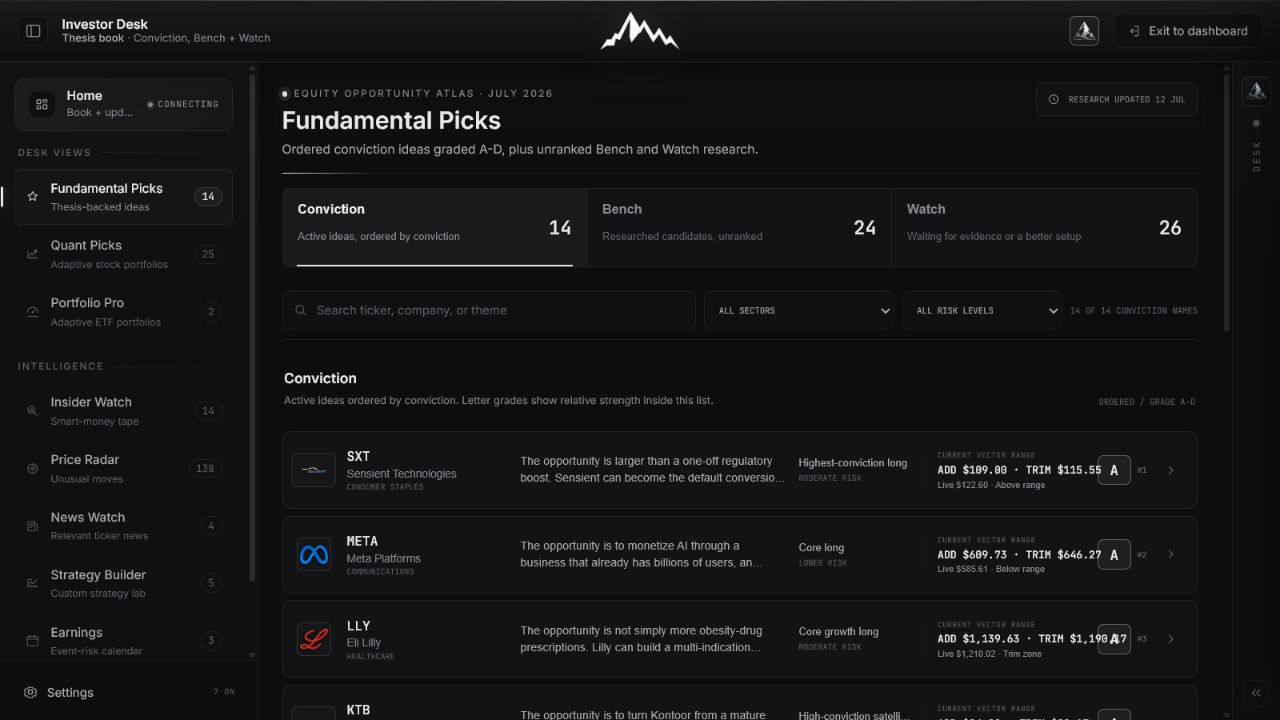1280x720 pixels.
Task: Click the mountain logo avatar in header
Action: [1084, 31]
